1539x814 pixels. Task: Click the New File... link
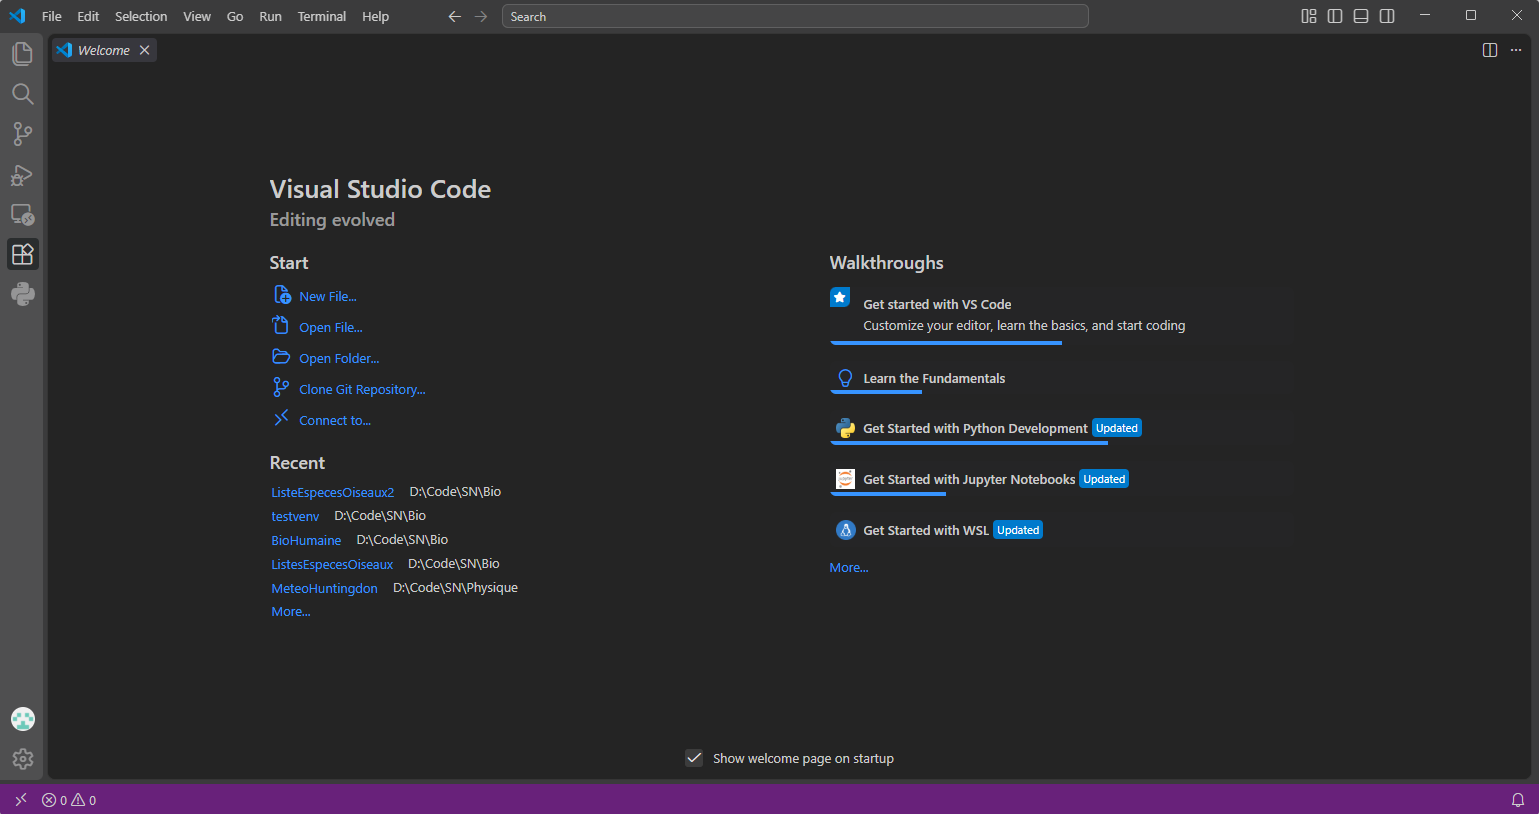[328, 296]
